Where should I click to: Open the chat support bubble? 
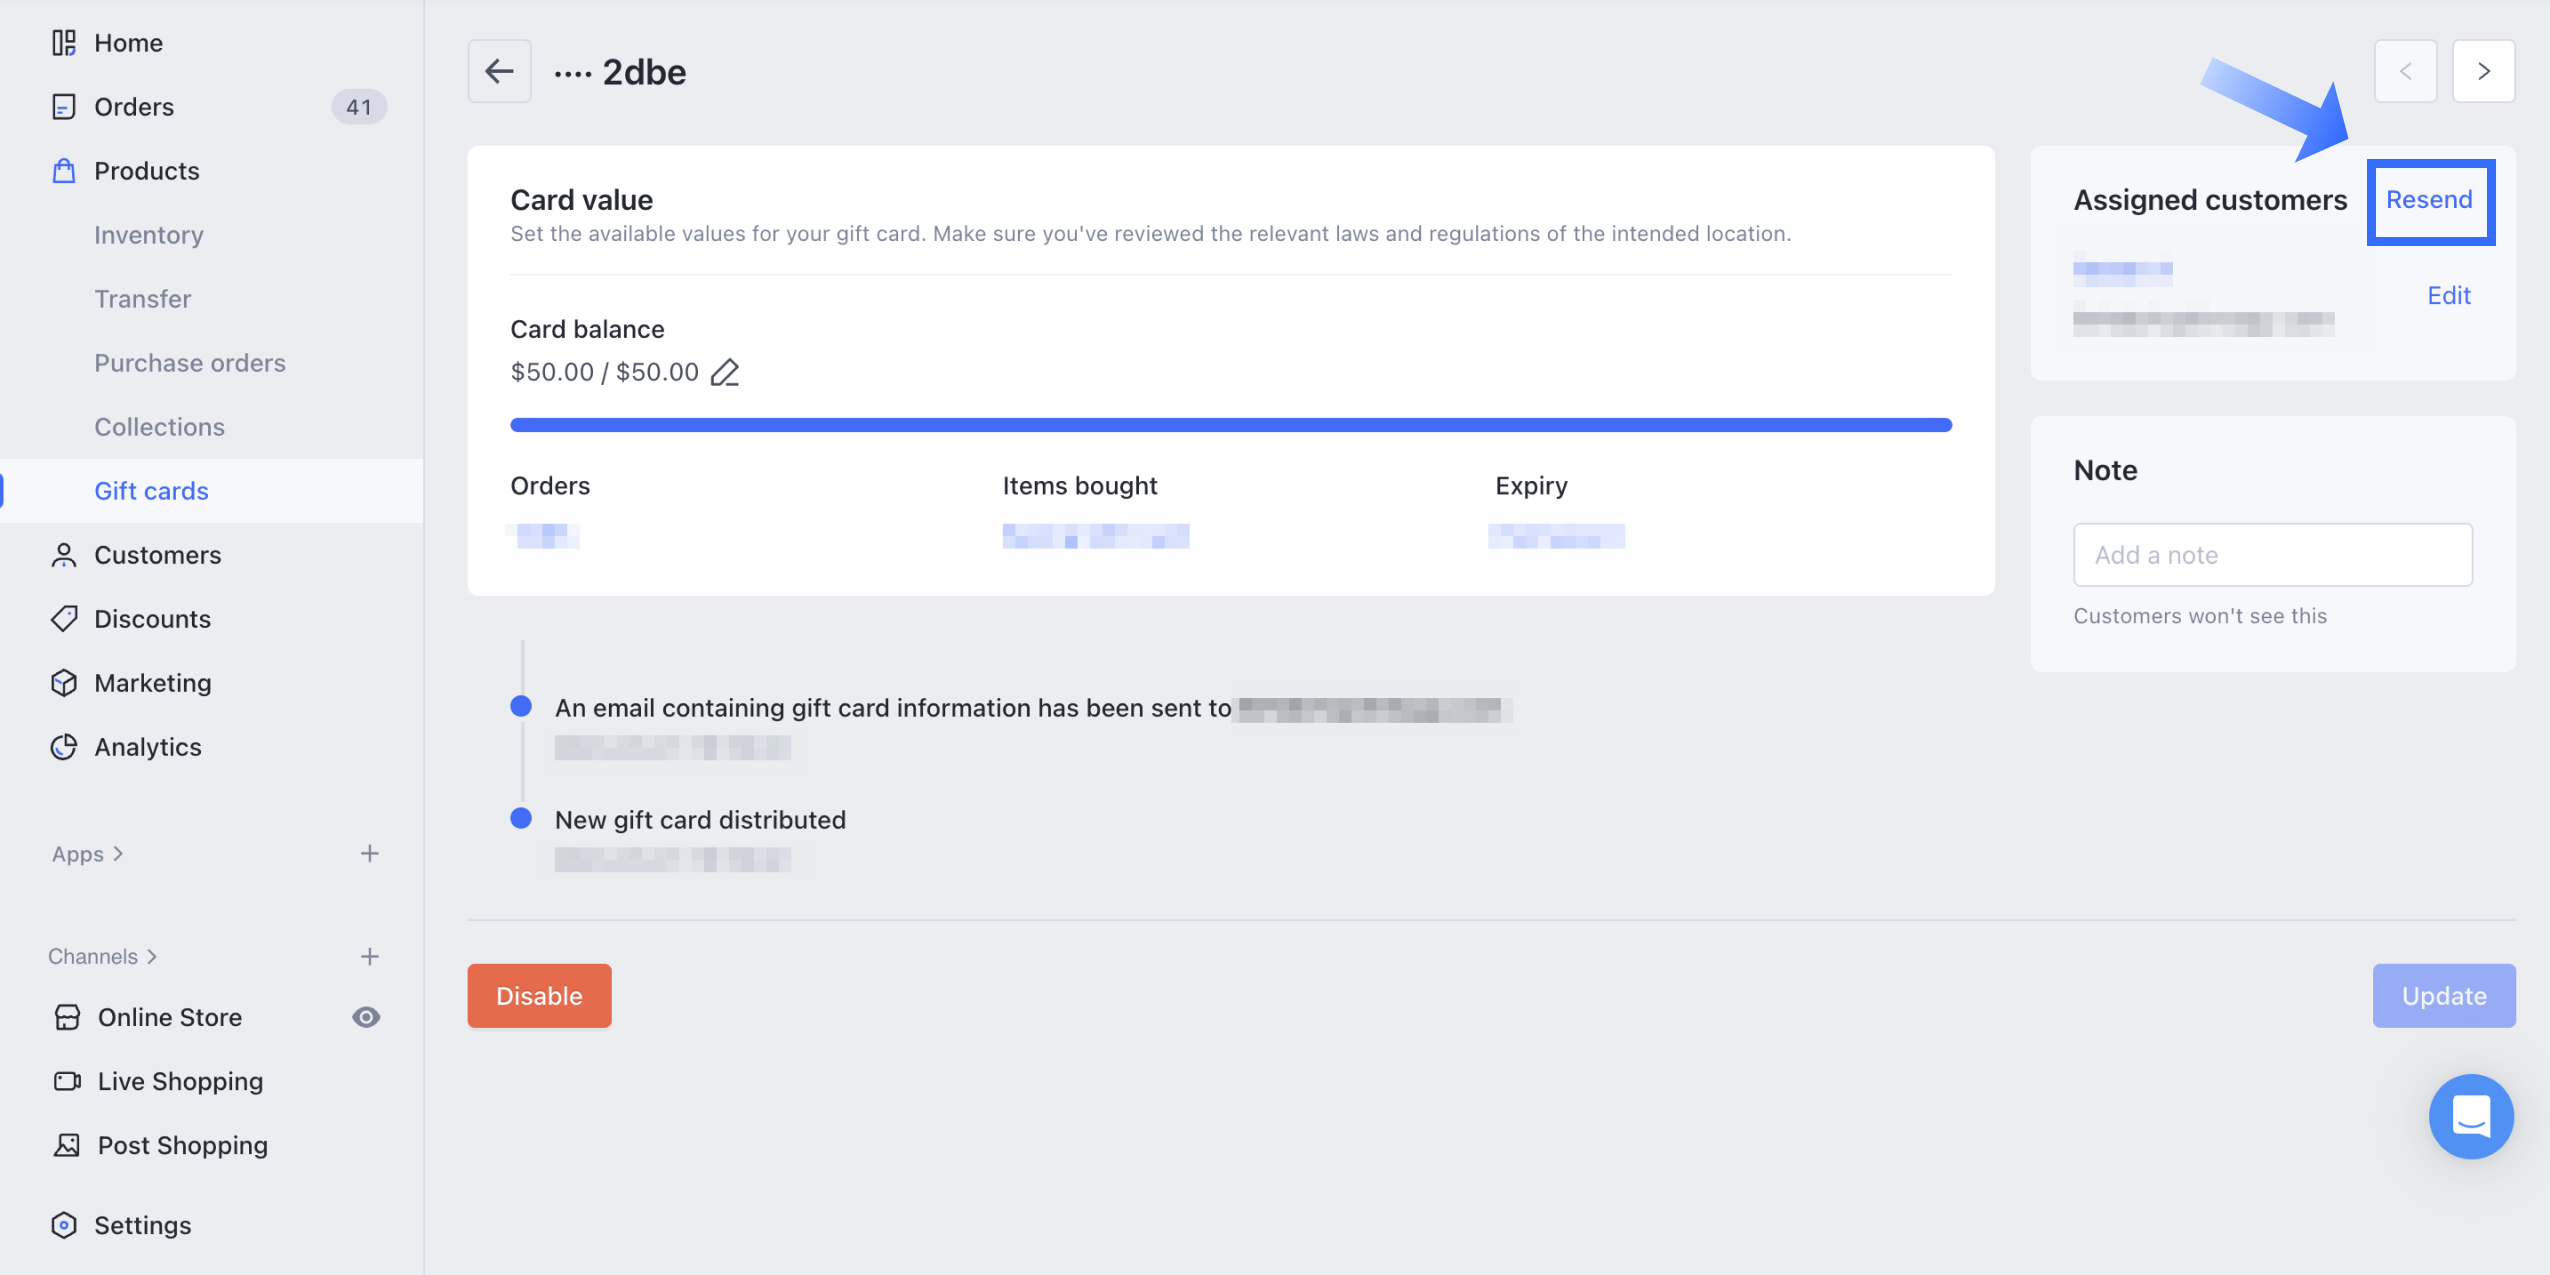pos(2470,1116)
